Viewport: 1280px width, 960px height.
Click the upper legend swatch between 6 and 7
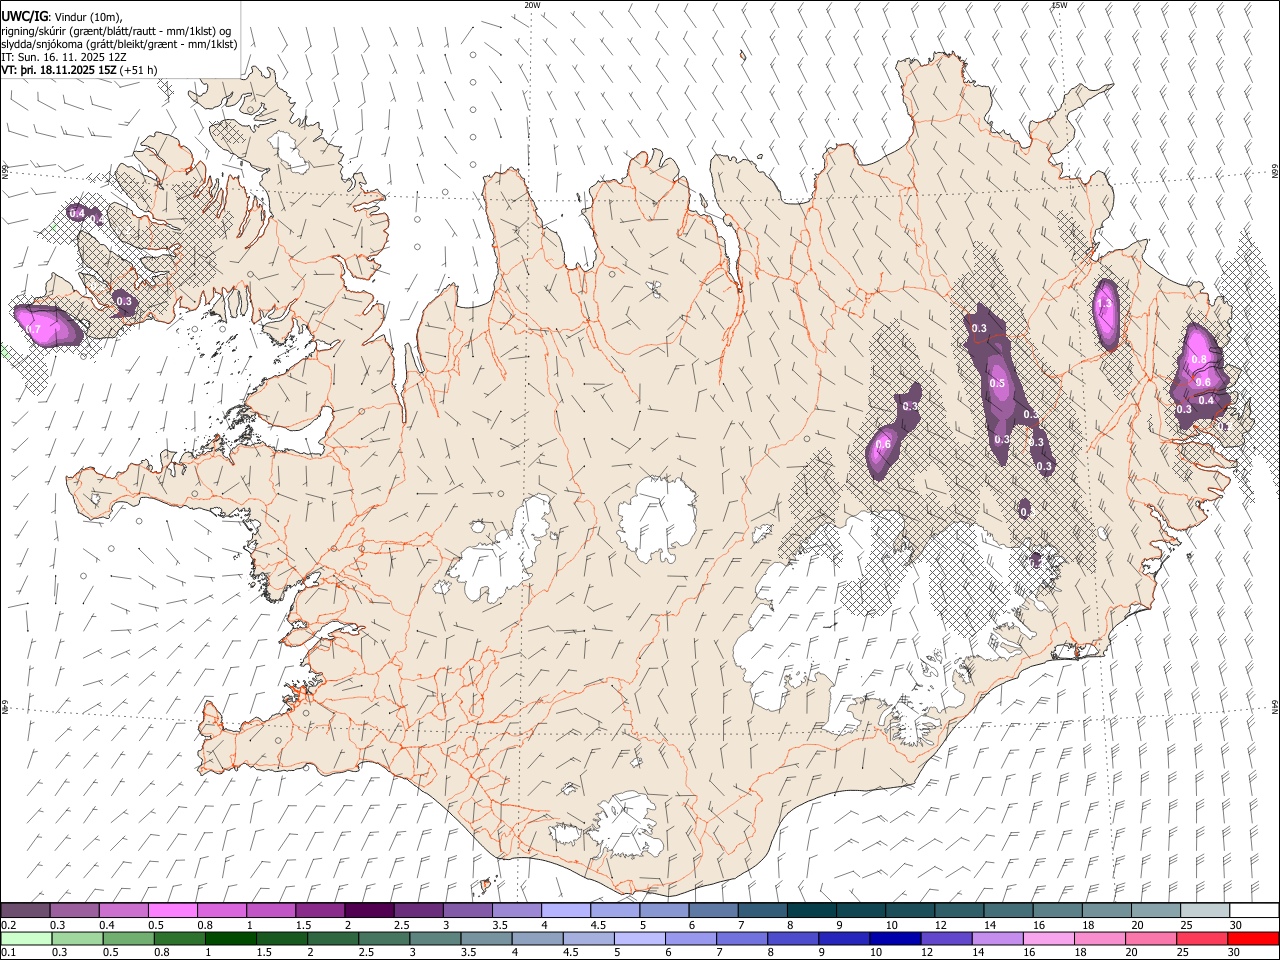tap(714, 910)
